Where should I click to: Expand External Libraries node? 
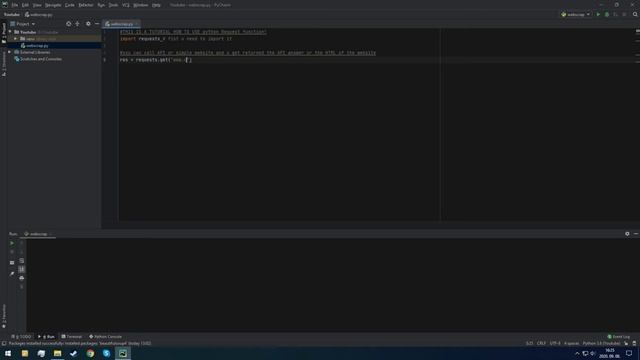click(x=10, y=52)
